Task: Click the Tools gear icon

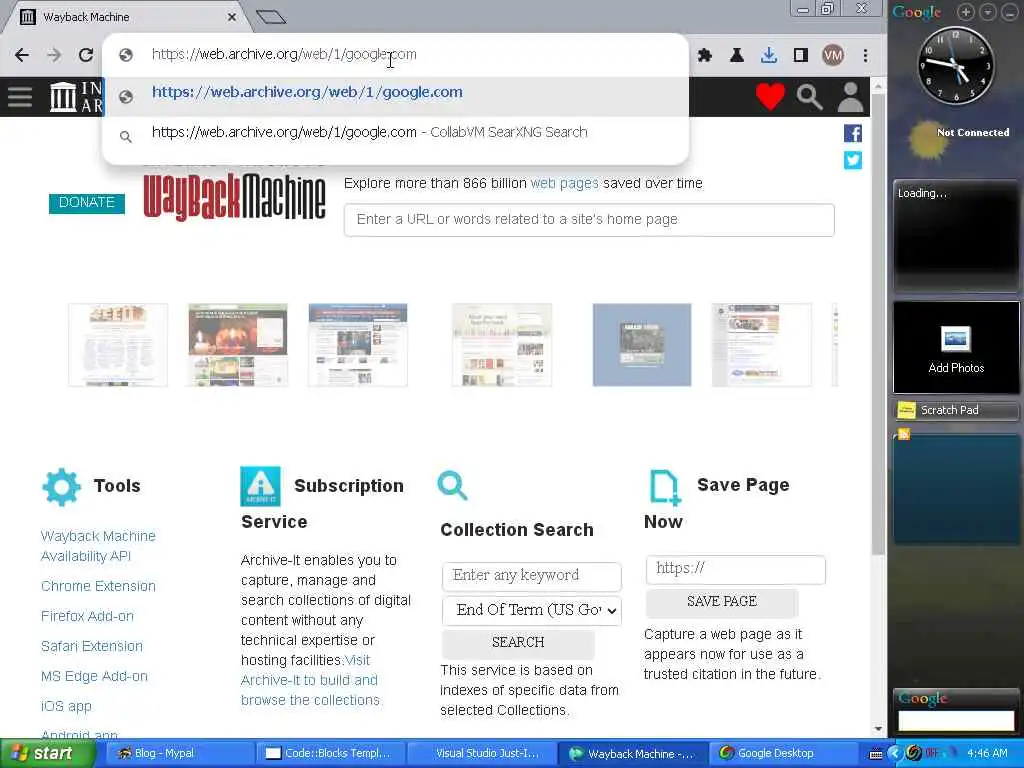Action: [61, 487]
